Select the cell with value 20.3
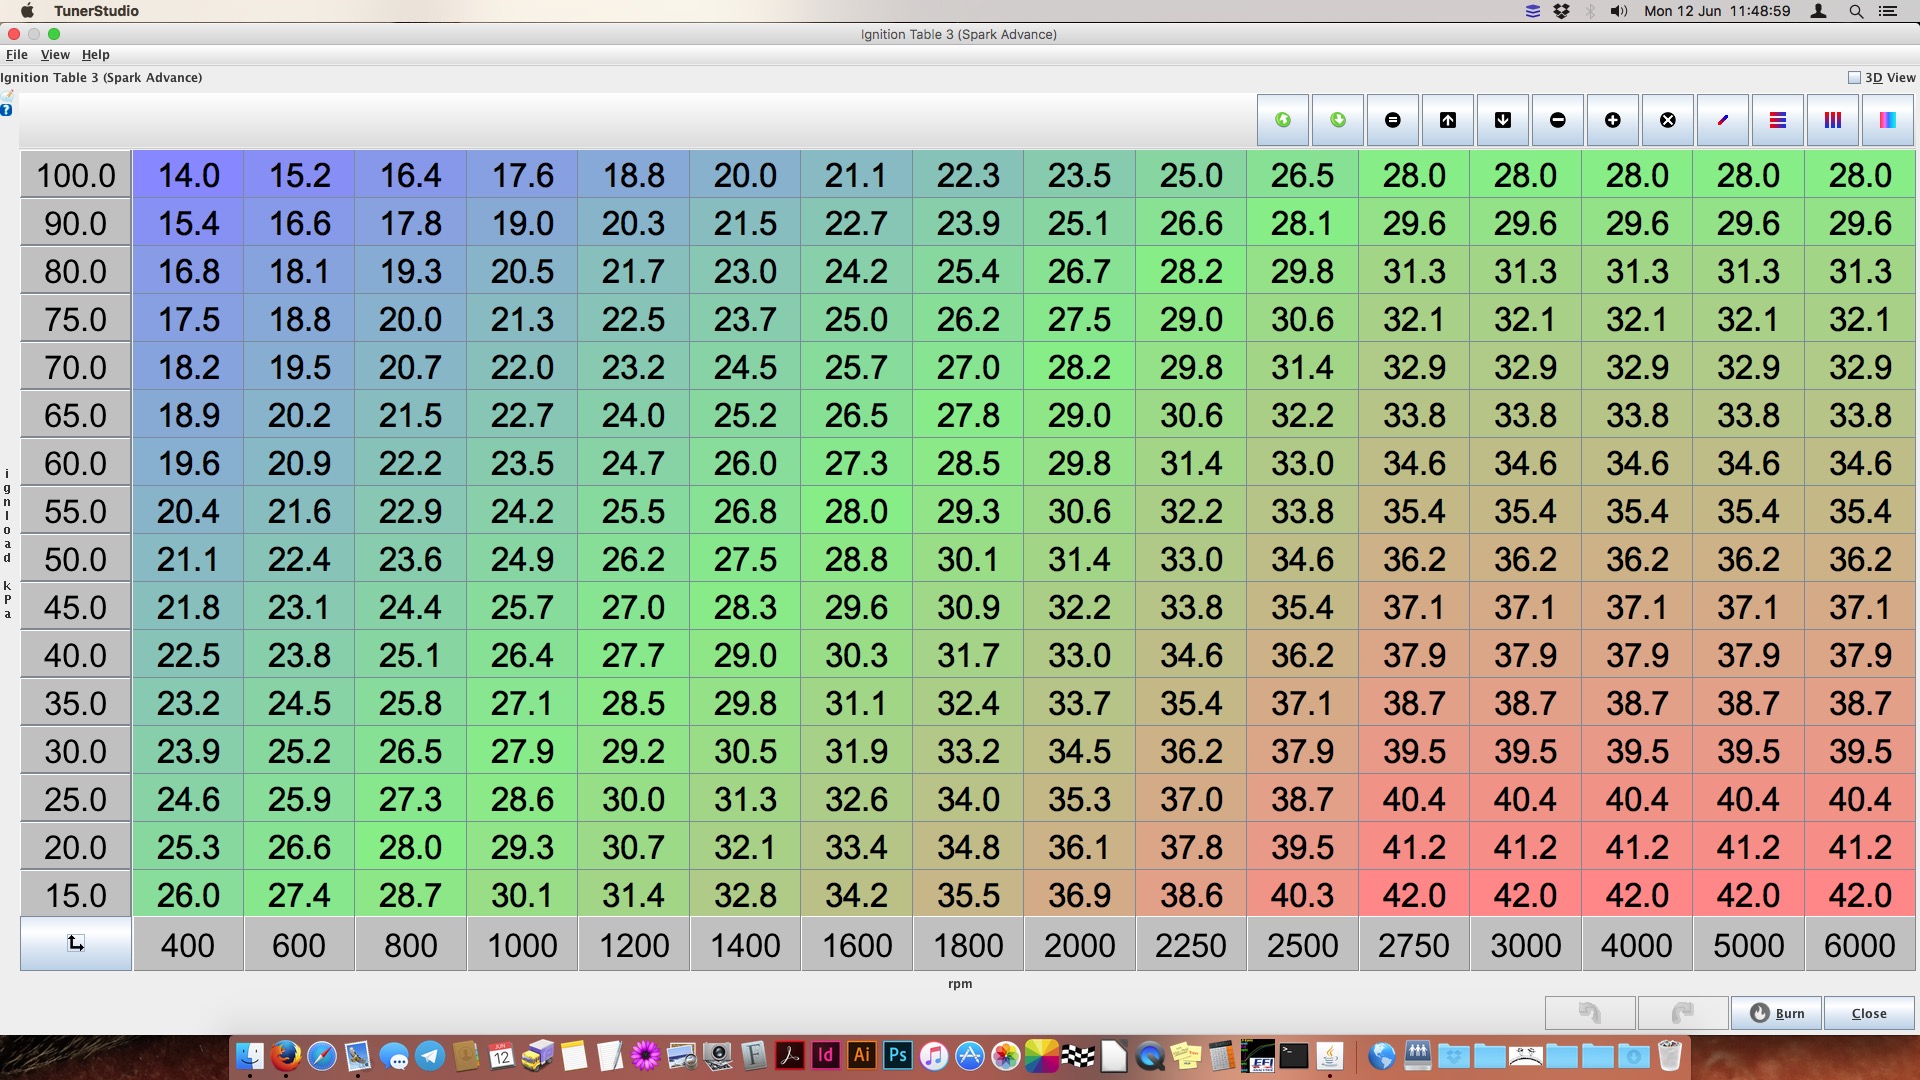Image resolution: width=1920 pixels, height=1080 pixels. (633, 223)
